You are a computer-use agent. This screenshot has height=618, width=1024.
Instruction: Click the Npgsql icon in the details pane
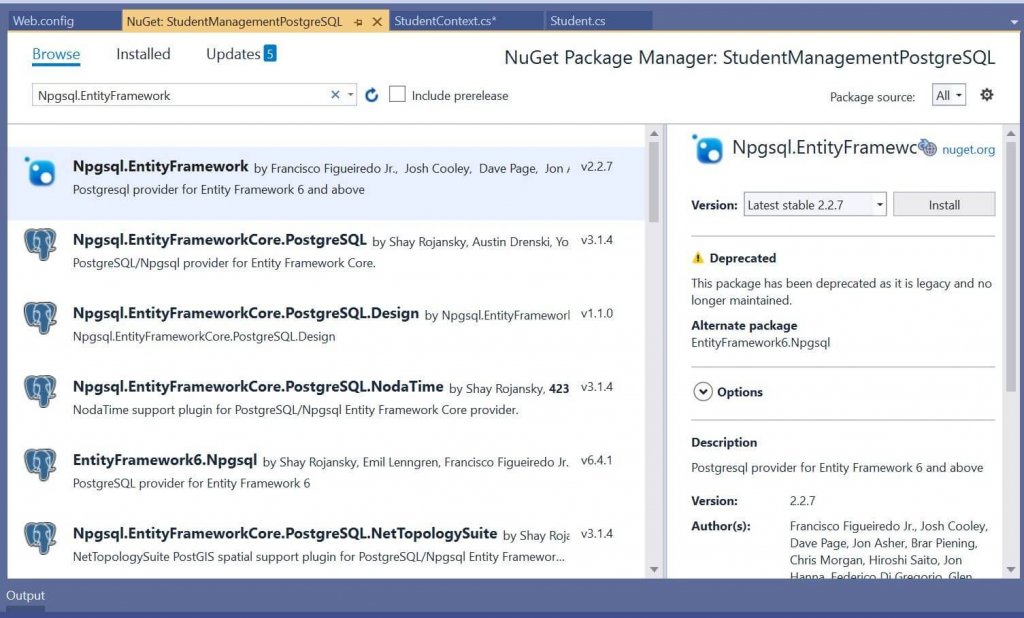tap(708, 150)
